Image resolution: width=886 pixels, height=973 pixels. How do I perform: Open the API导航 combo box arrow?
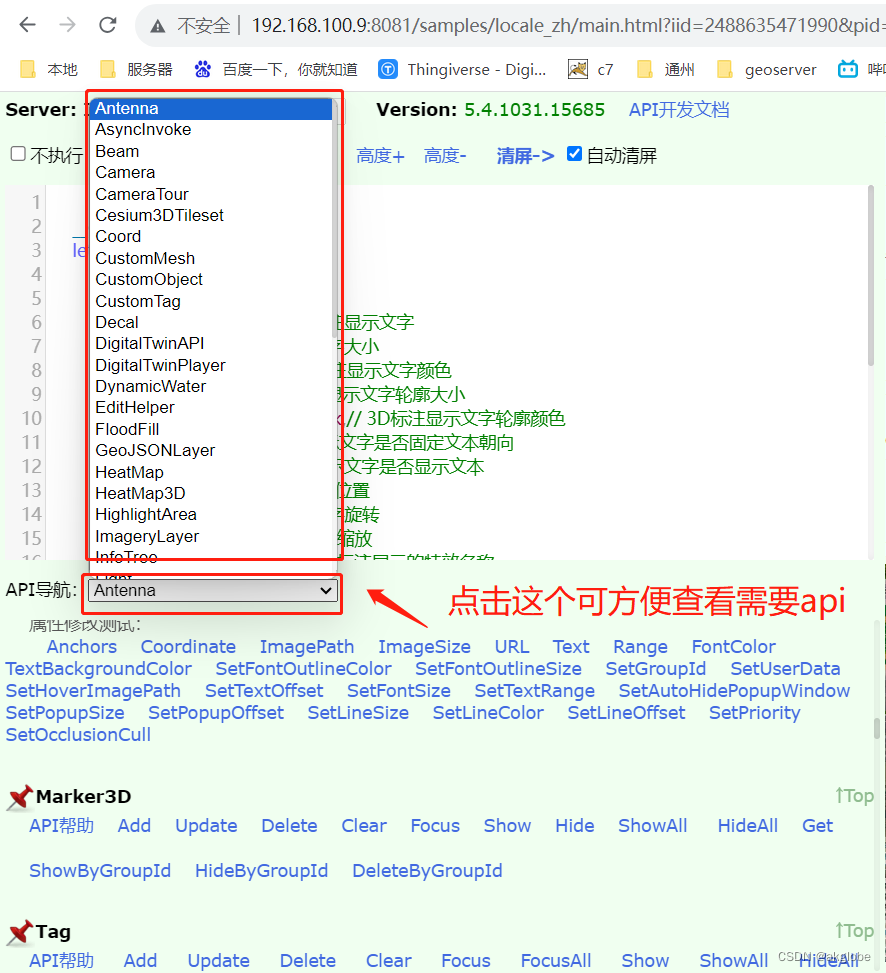pos(326,592)
